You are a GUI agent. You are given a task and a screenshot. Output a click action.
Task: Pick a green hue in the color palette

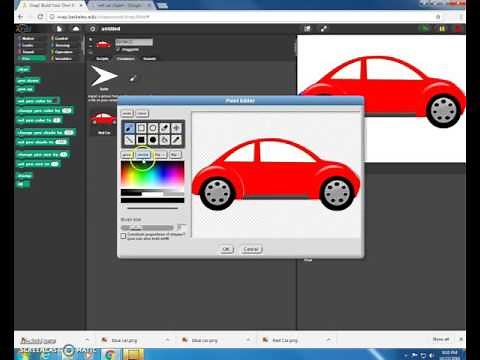(142, 172)
